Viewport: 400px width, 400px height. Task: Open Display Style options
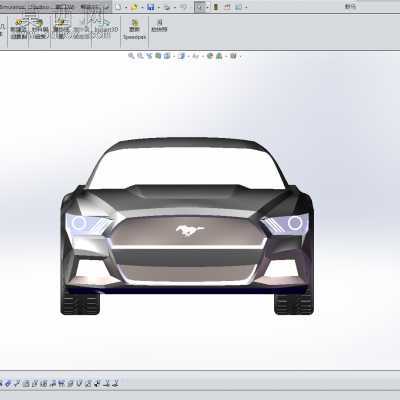pyautogui.click(x=182, y=56)
